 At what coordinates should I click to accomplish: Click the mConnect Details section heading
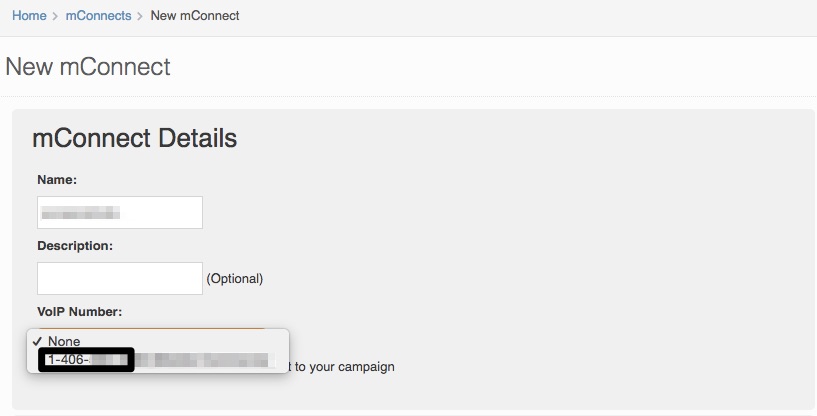pyautogui.click(x=134, y=138)
